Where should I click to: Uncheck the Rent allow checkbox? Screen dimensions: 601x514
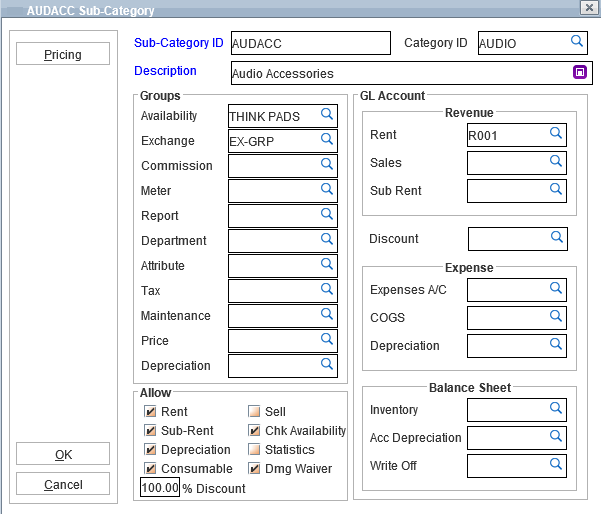(x=151, y=412)
